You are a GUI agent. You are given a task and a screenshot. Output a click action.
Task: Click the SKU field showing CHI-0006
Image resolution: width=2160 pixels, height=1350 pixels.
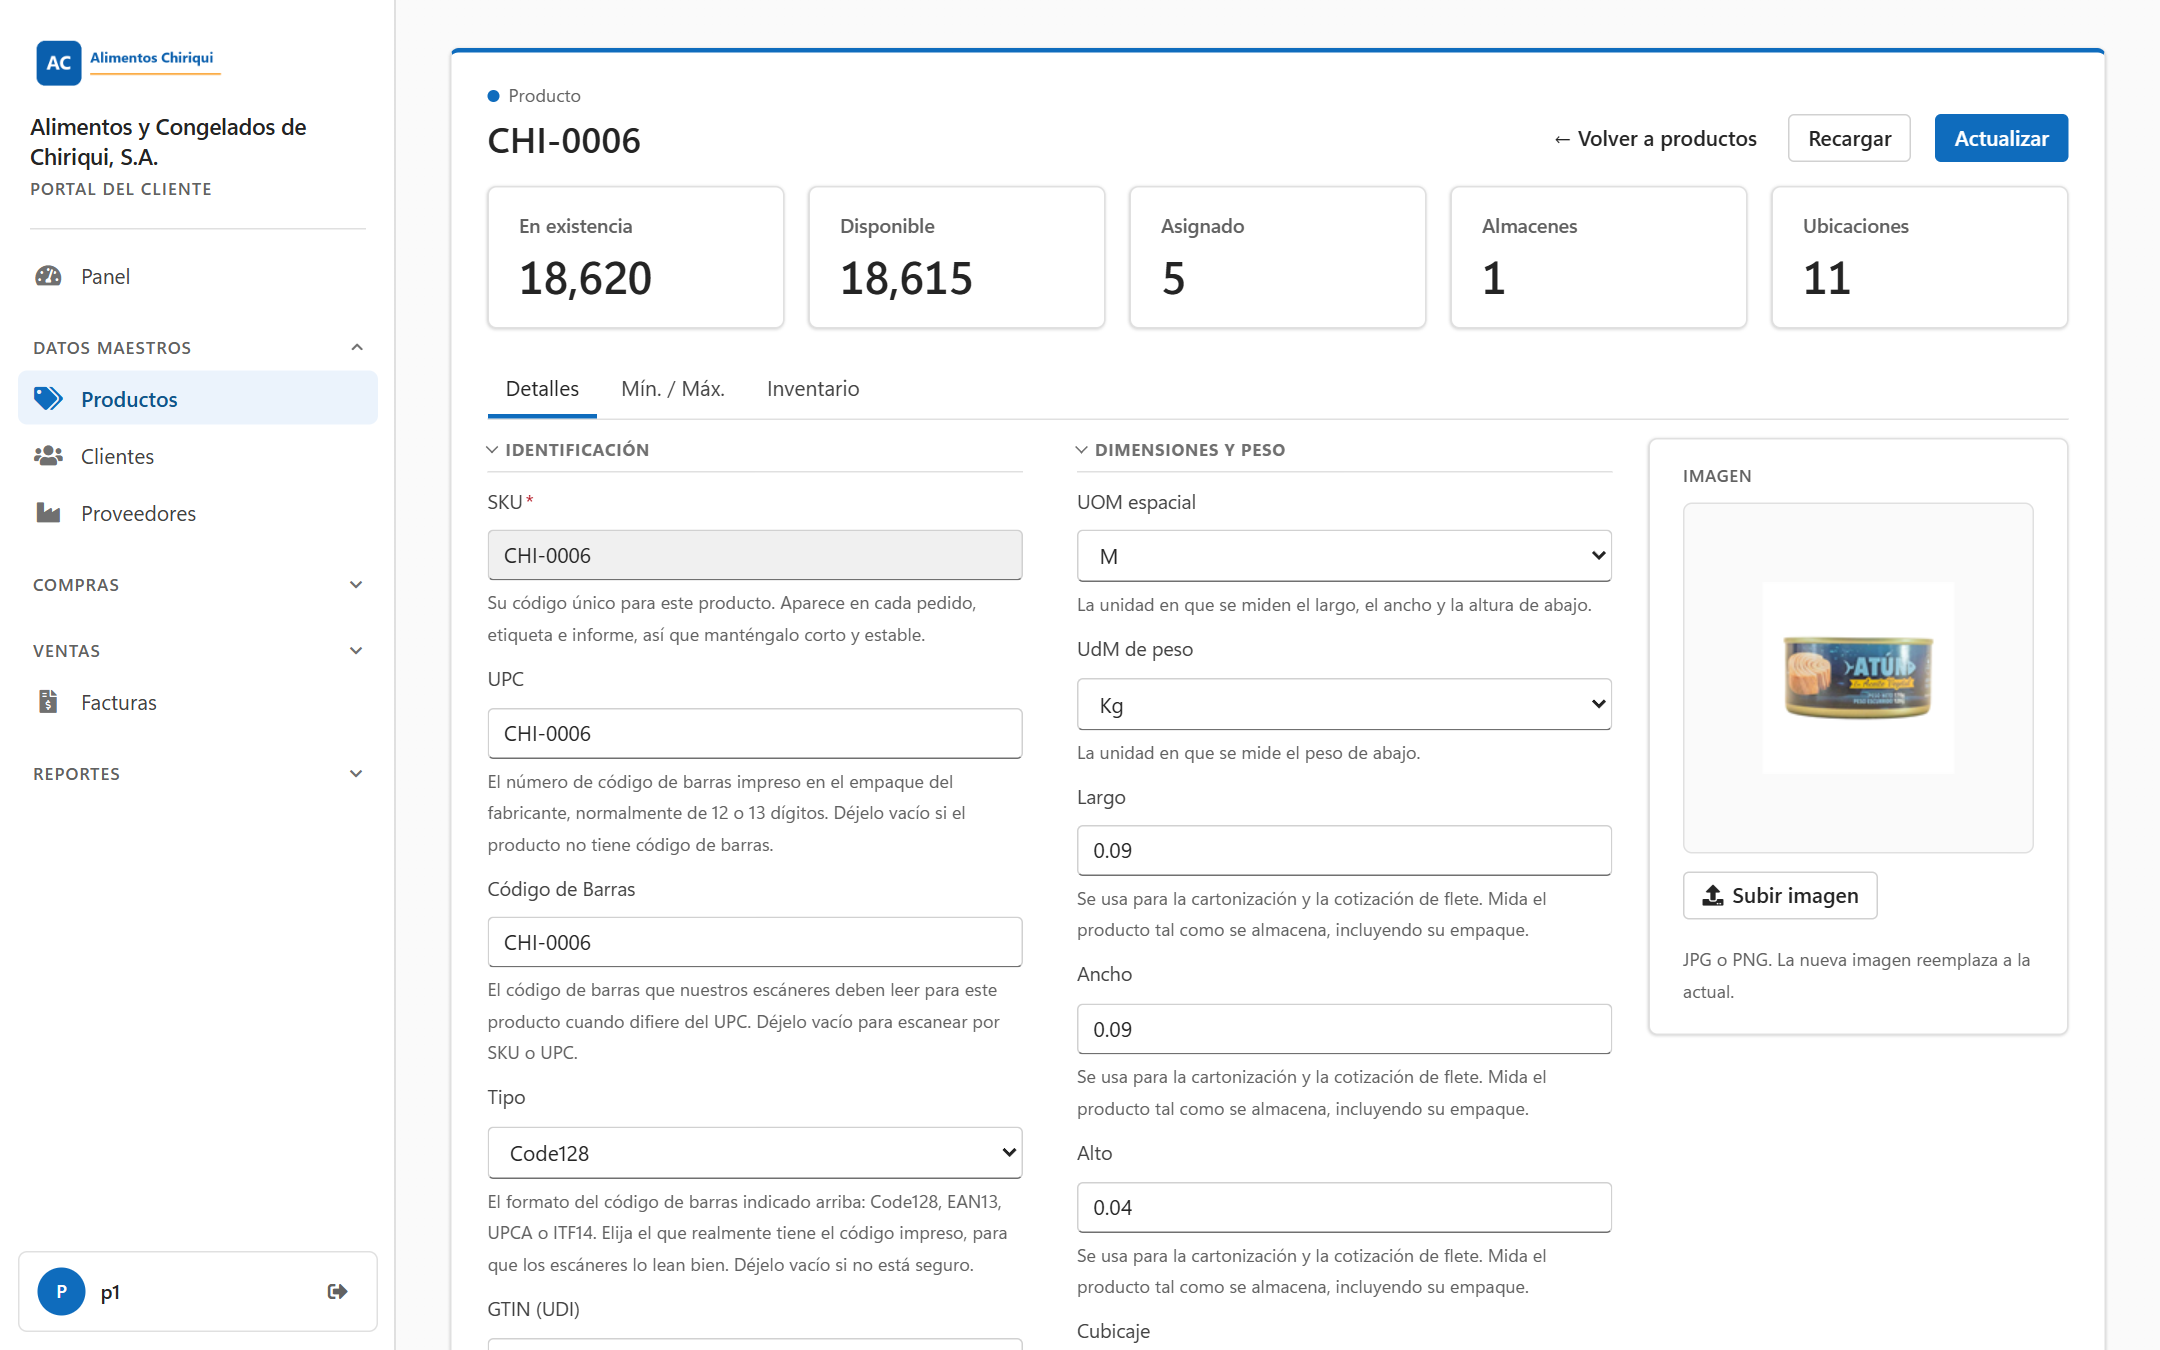click(755, 555)
